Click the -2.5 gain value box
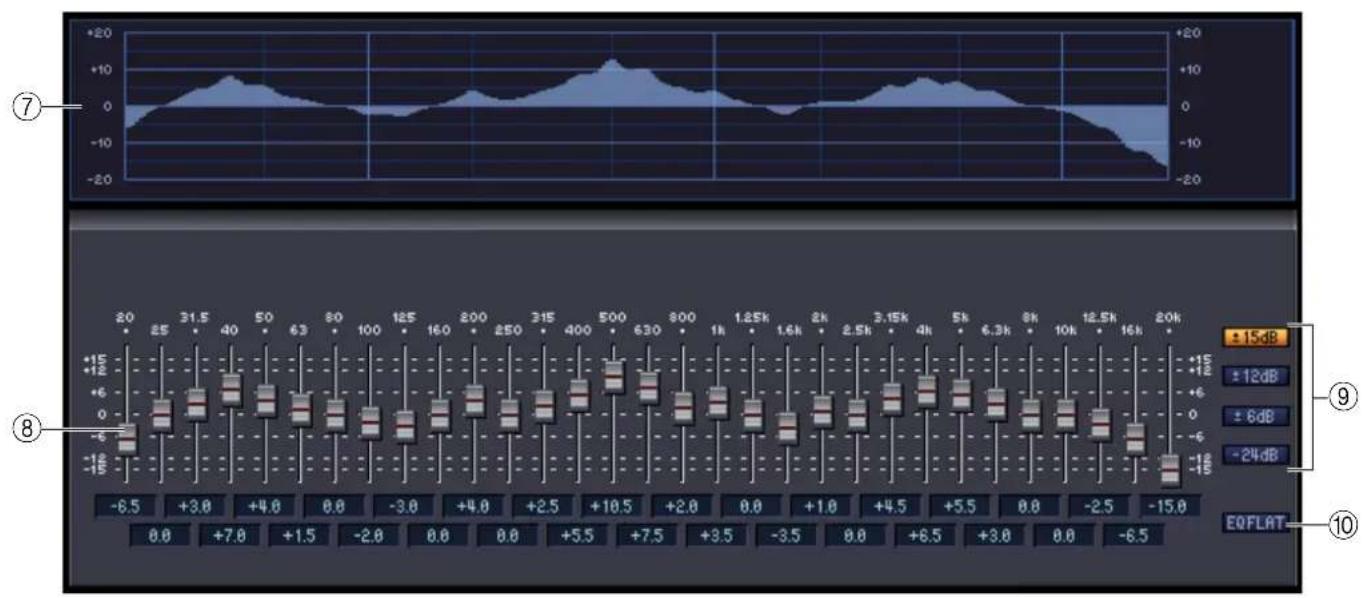The width and height of the screenshot is (1365, 598). 1099,506
